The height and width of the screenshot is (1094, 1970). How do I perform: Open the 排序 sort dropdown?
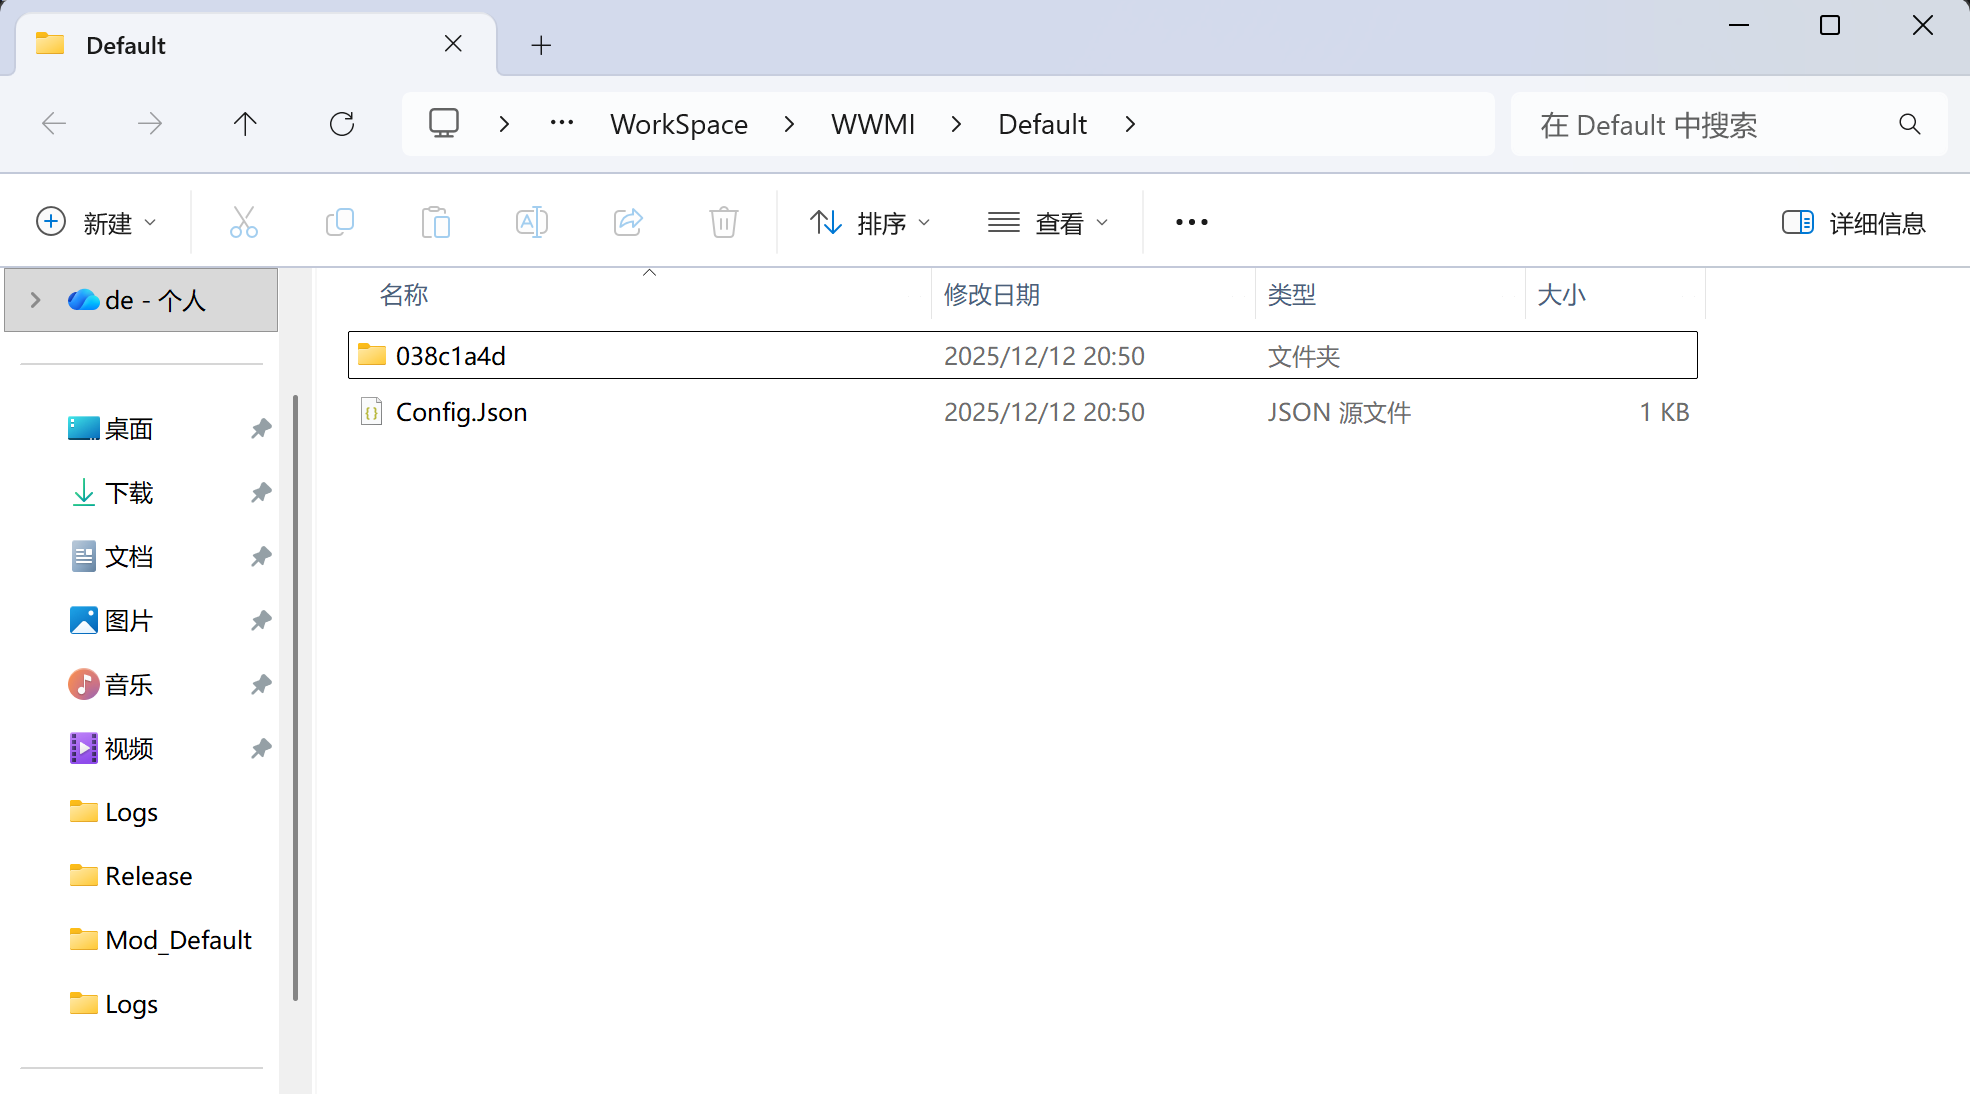pos(870,223)
